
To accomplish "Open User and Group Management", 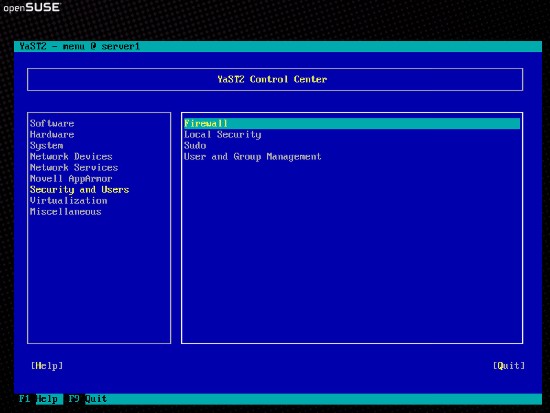I will pyautogui.click(x=253, y=157).
